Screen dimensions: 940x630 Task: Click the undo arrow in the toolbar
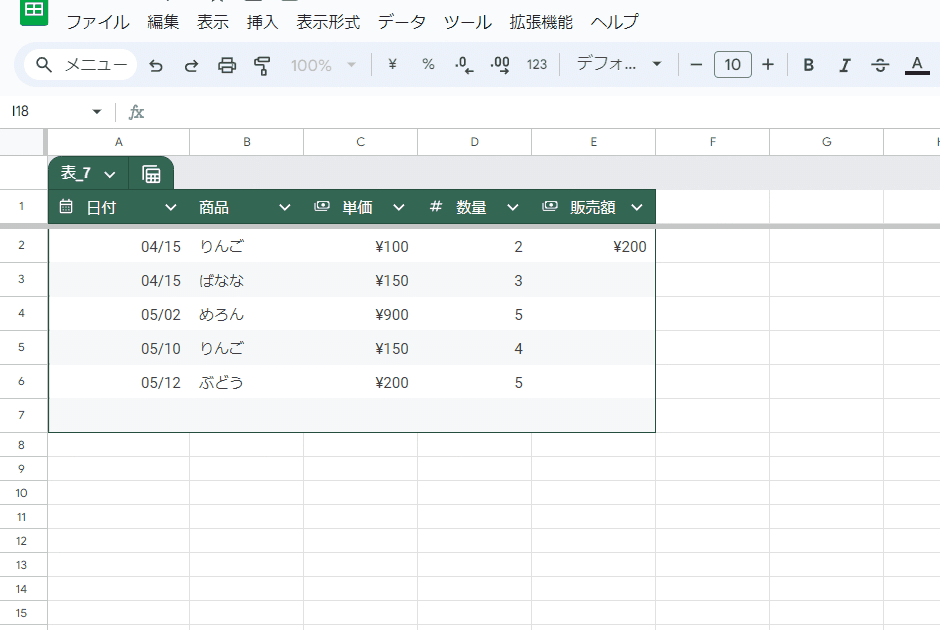(156, 65)
